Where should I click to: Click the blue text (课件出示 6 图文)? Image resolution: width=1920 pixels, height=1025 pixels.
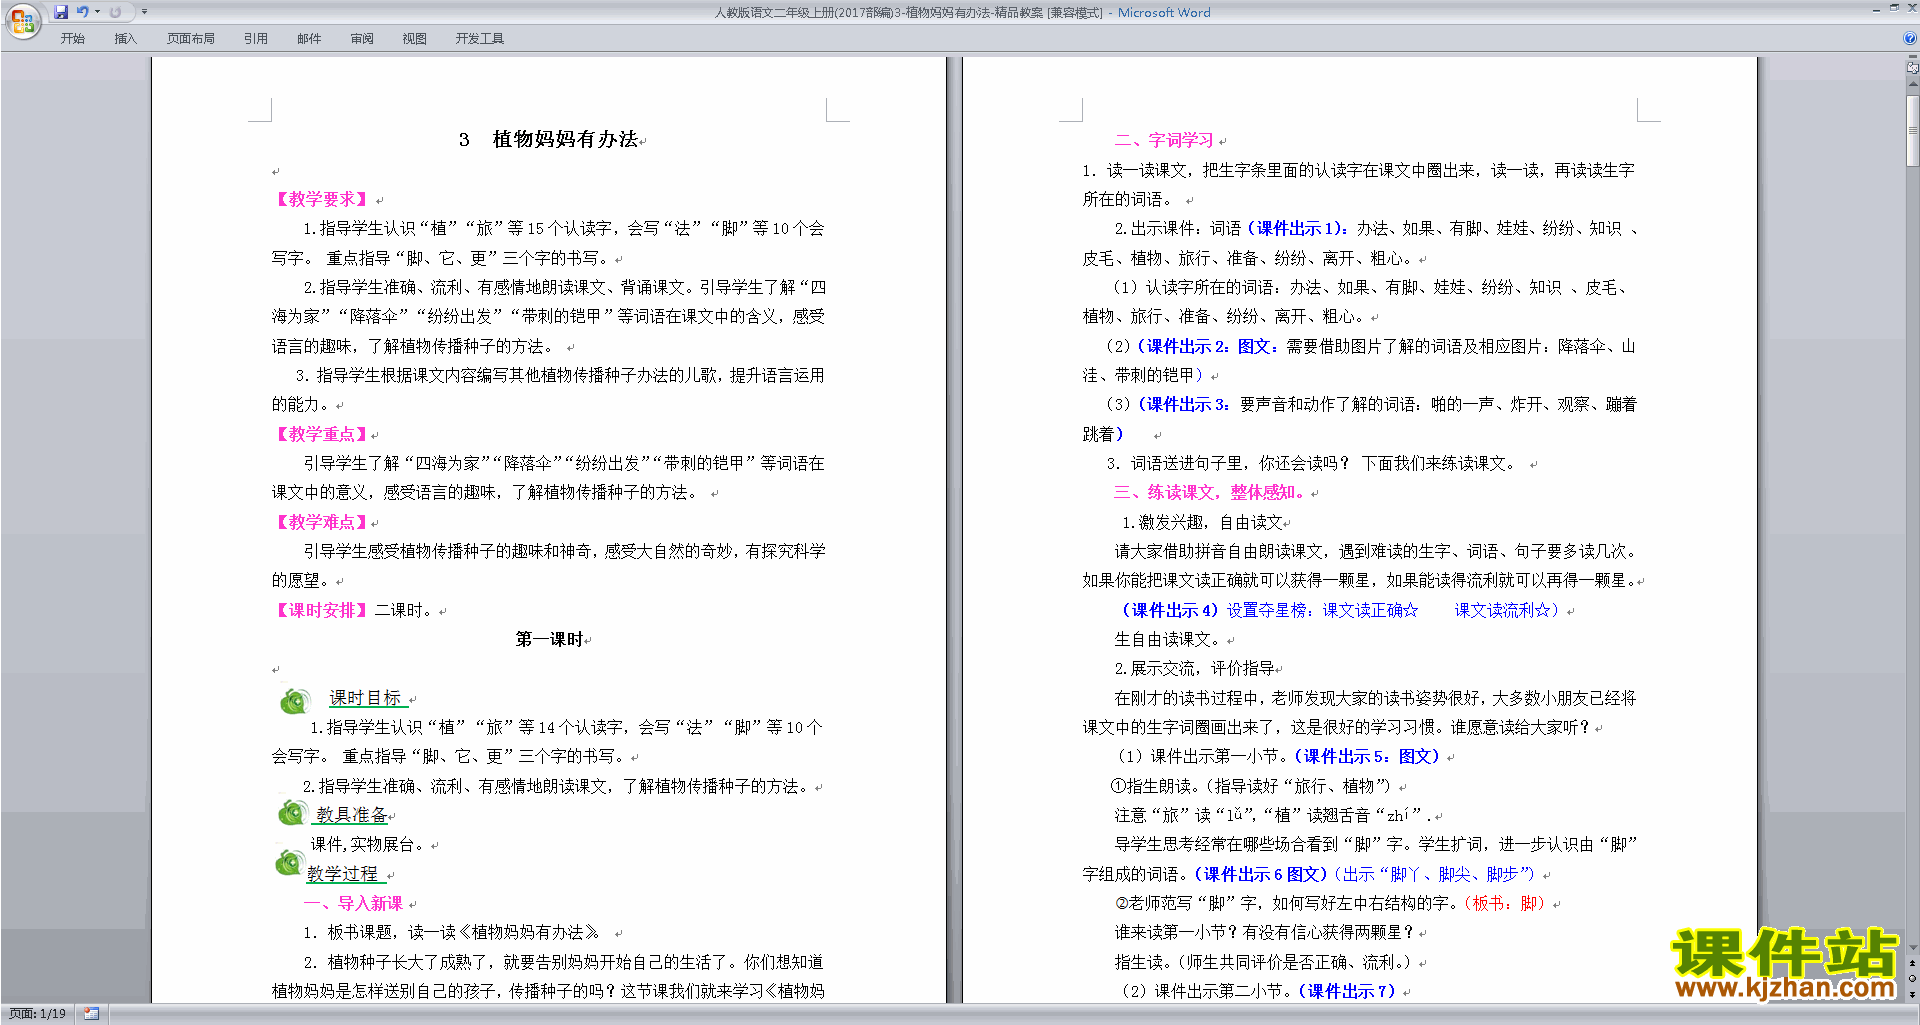[1261, 874]
